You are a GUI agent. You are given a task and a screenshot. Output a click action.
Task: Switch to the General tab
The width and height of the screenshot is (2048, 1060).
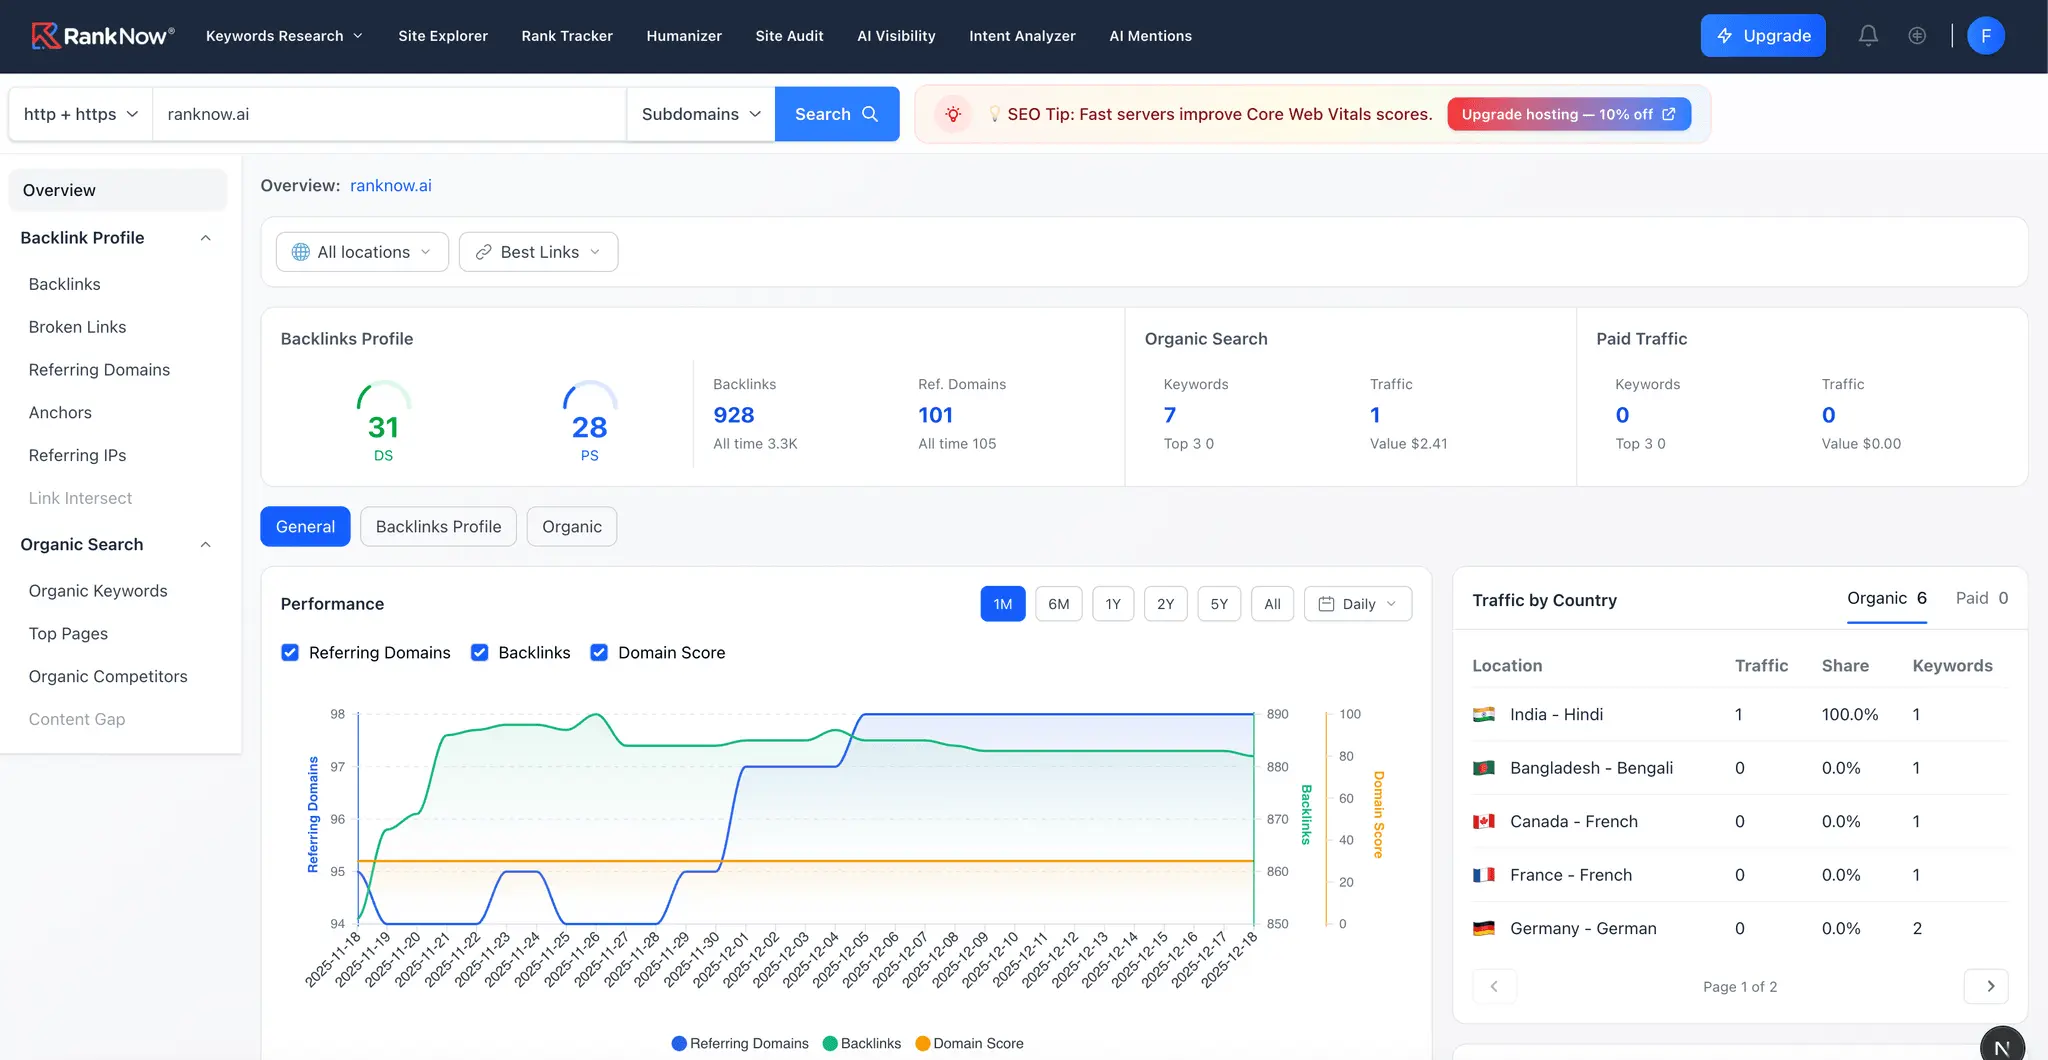[x=305, y=526]
